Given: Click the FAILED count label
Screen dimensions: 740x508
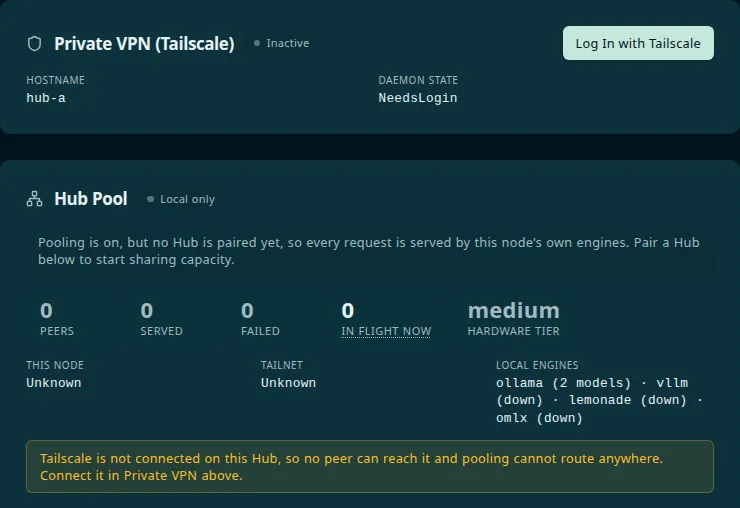Looking at the screenshot, I should coord(260,331).
